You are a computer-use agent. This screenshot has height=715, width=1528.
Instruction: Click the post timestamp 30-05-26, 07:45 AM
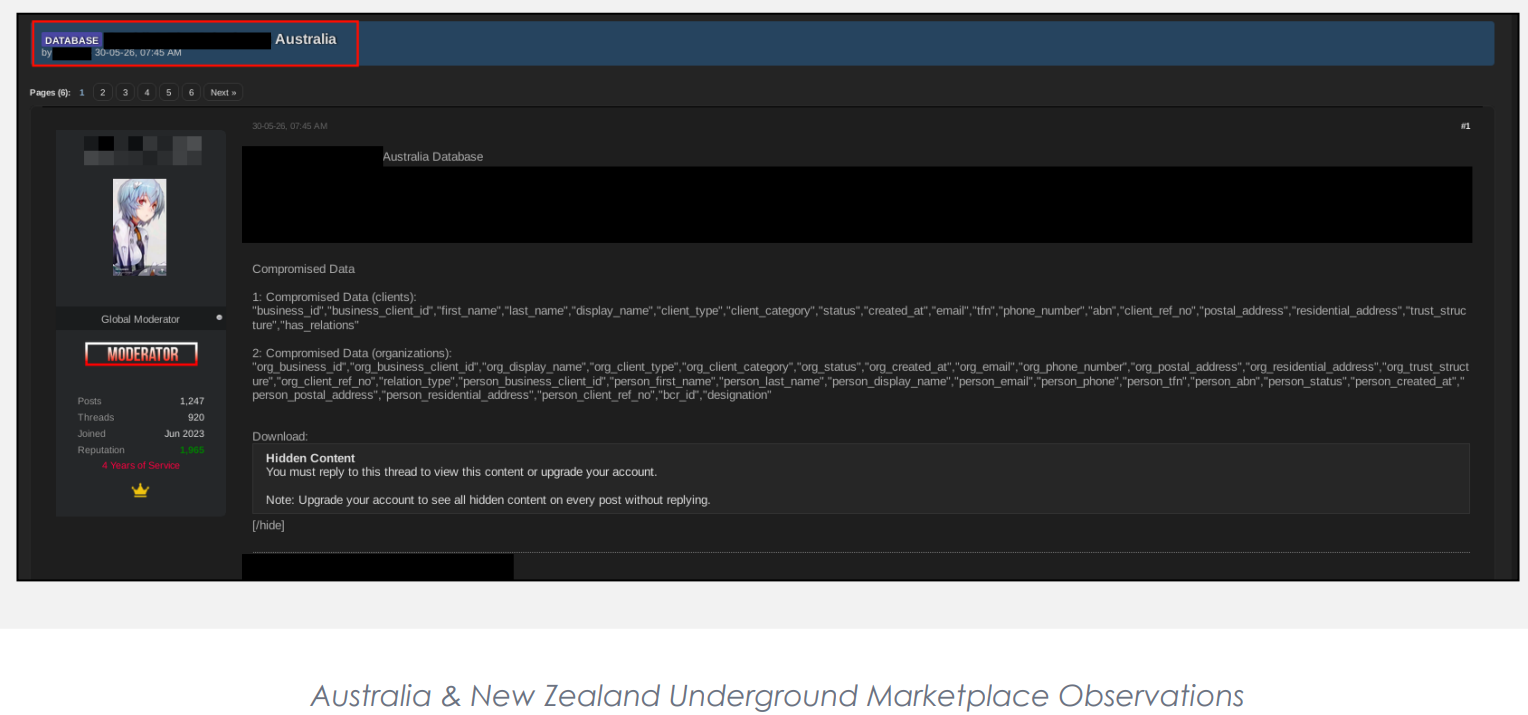290,126
